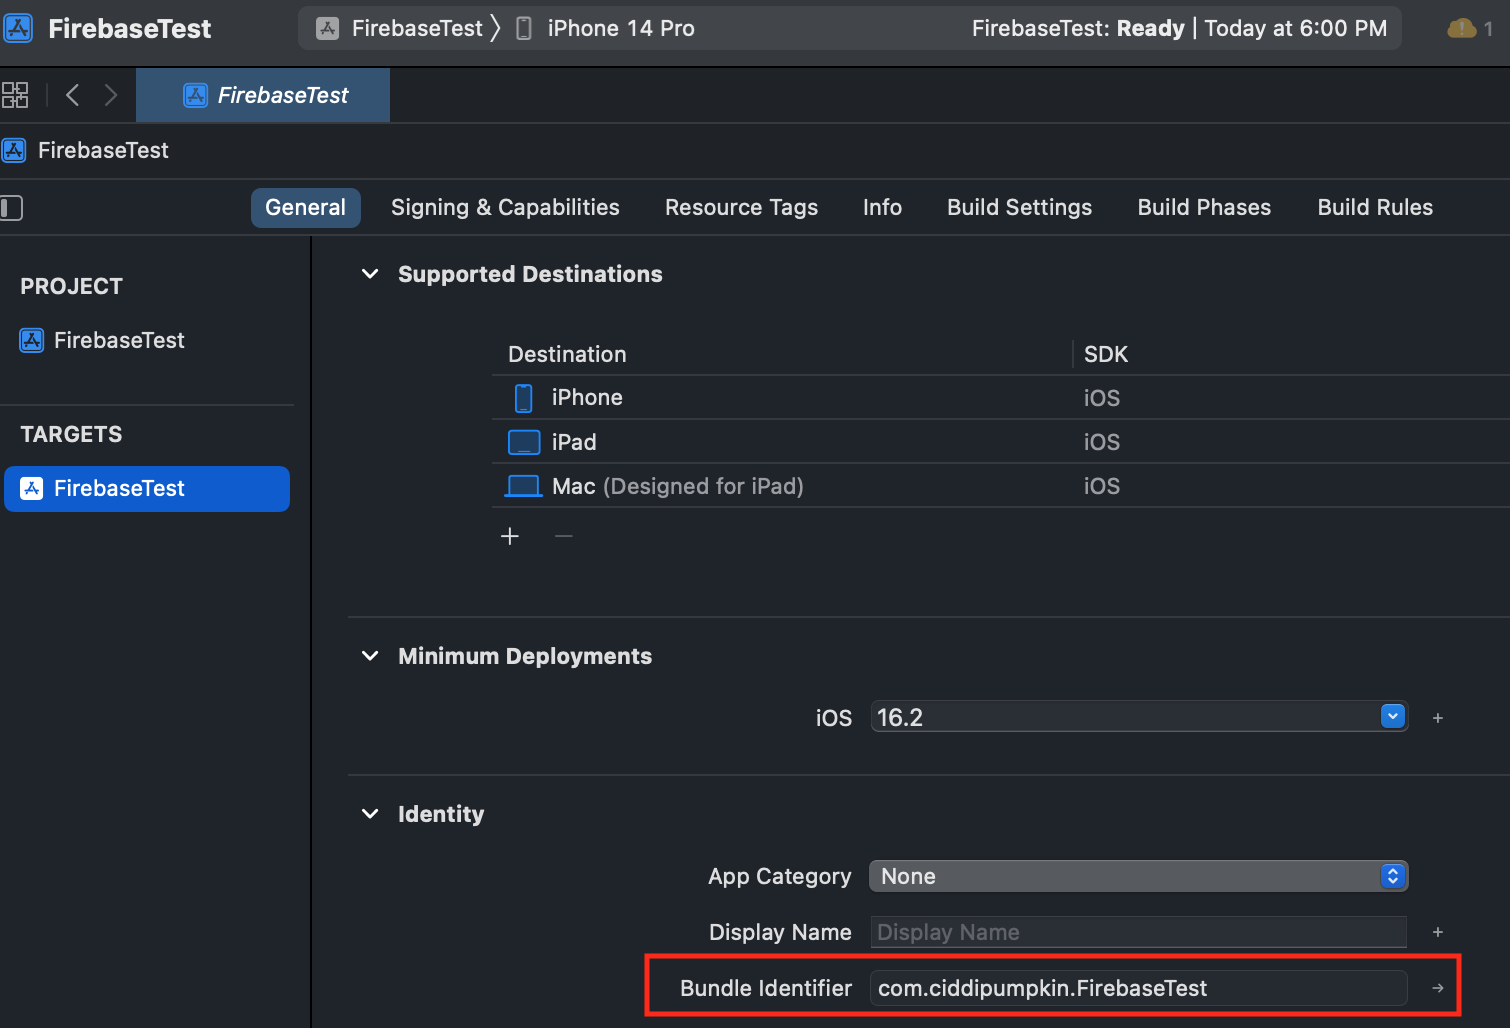Collapse the Minimum Deployments section
The width and height of the screenshot is (1510, 1028).
coord(370,656)
